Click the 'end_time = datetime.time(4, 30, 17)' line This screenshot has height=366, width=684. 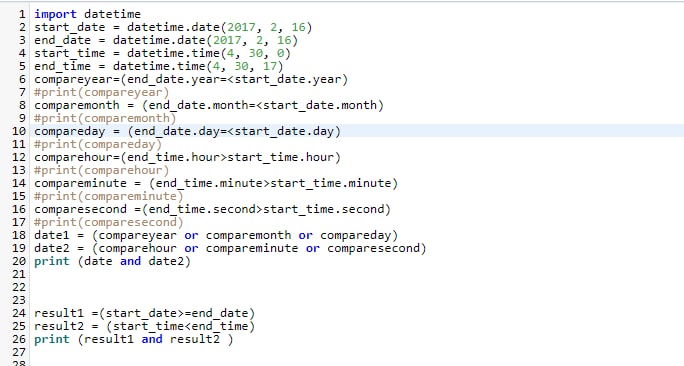point(159,66)
